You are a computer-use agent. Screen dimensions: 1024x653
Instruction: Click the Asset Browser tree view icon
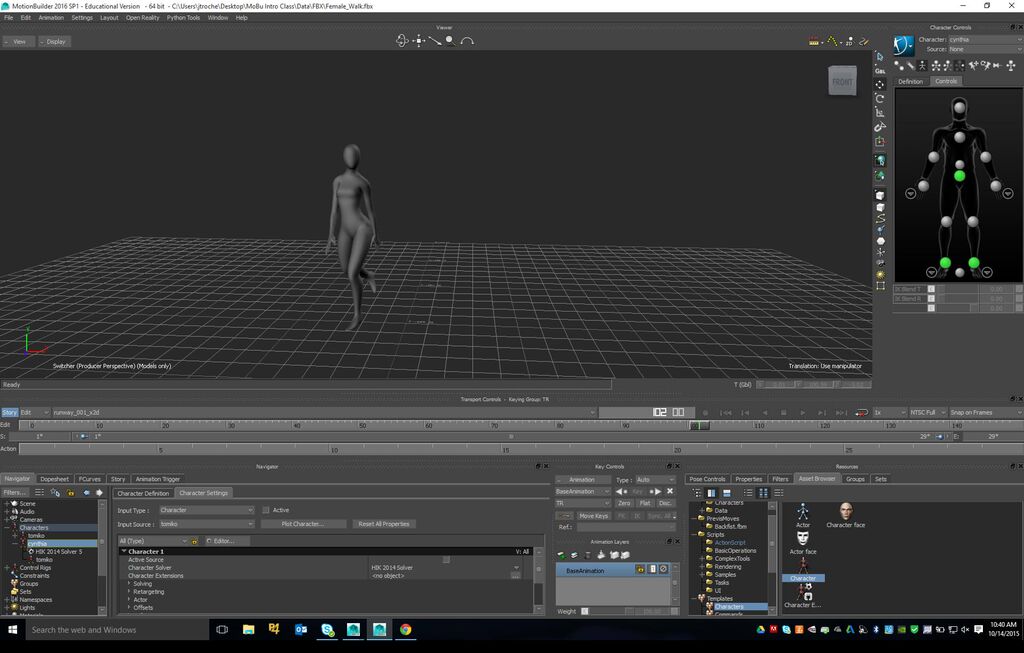tap(697, 492)
